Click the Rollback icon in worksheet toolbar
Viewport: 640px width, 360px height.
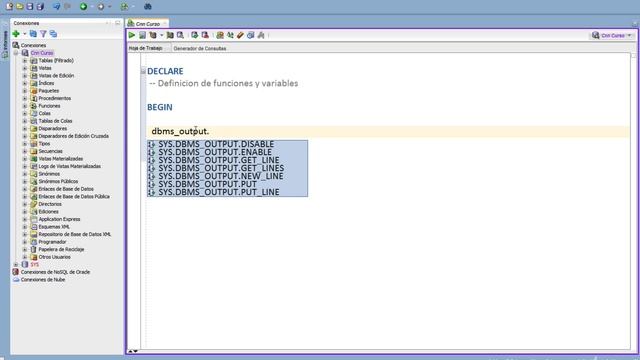point(205,36)
